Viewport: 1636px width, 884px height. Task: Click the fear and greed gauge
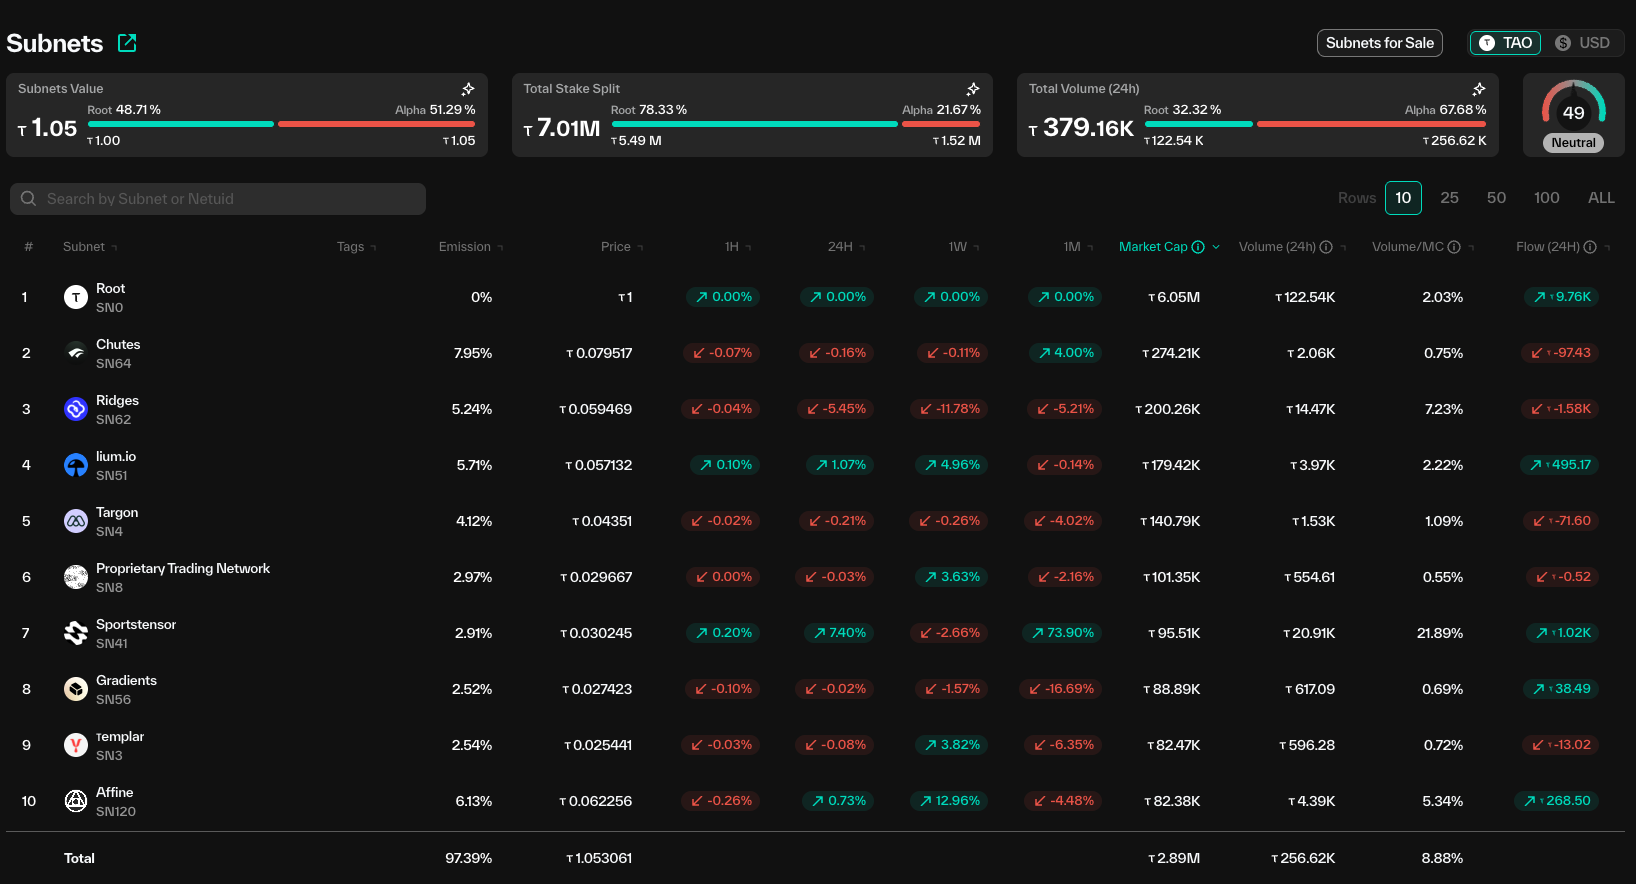pyautogui.click(x=1573, y=114)
